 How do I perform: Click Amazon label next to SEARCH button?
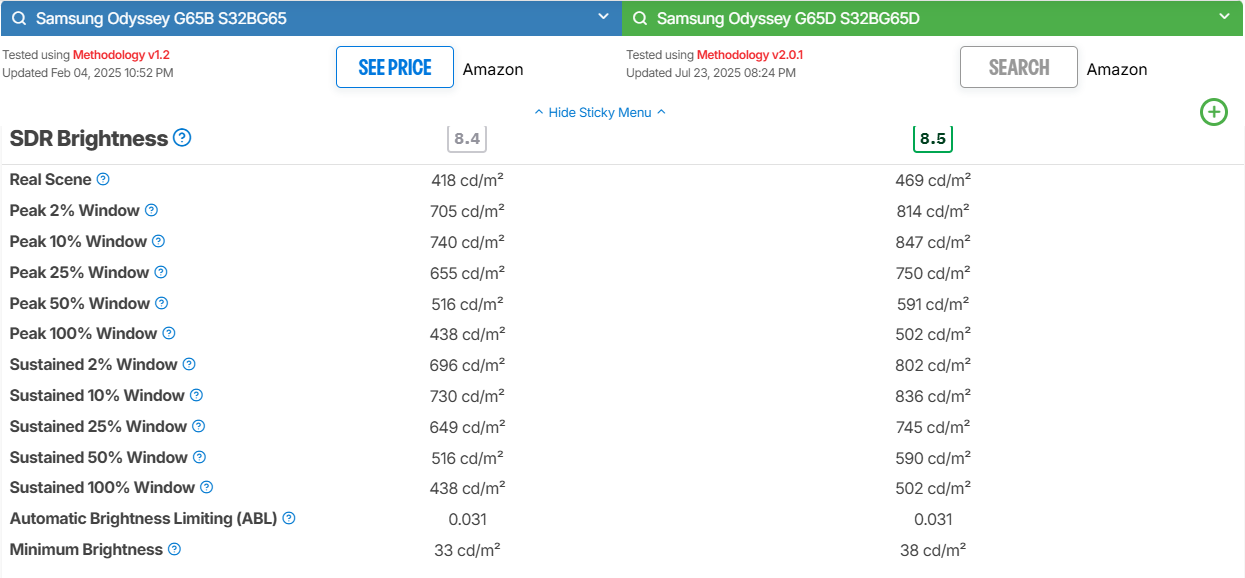click(1117, 69)
